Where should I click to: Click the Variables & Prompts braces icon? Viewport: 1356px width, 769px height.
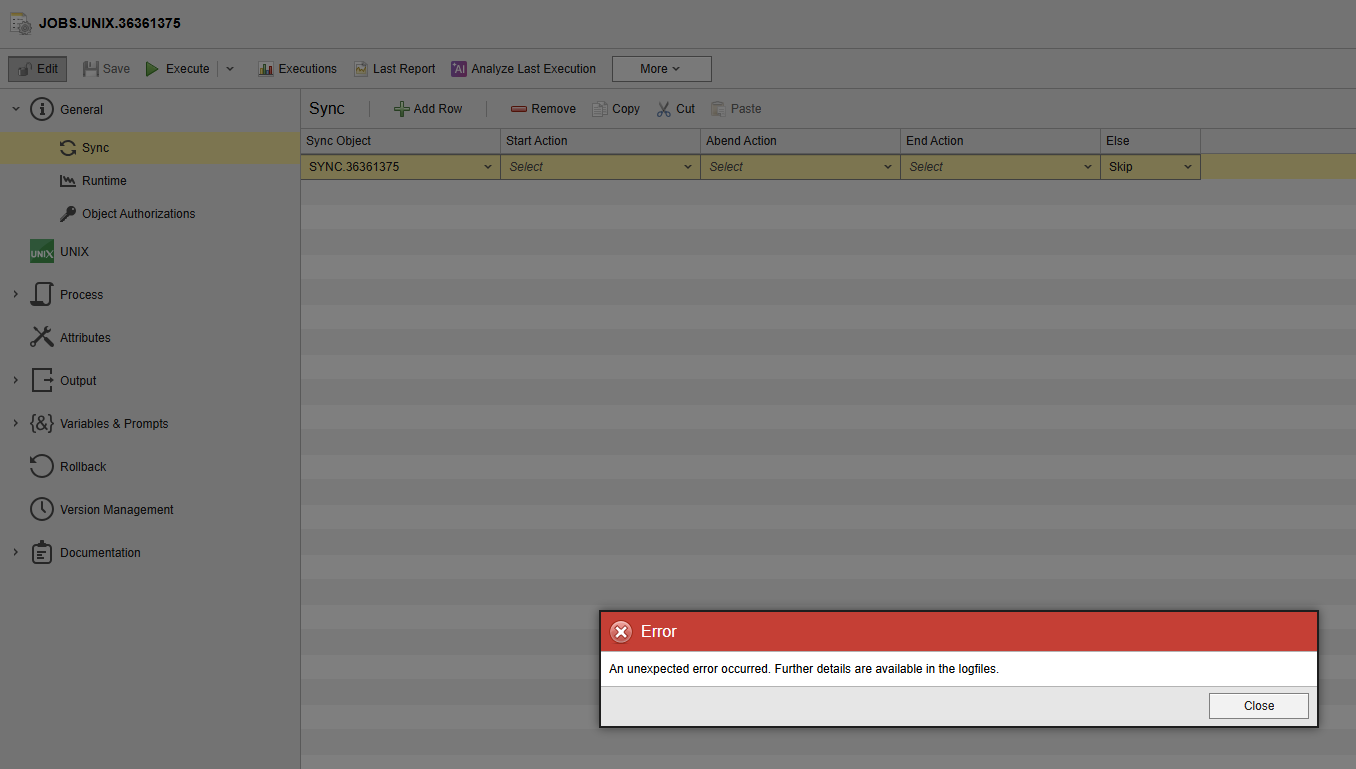[41, 423]
